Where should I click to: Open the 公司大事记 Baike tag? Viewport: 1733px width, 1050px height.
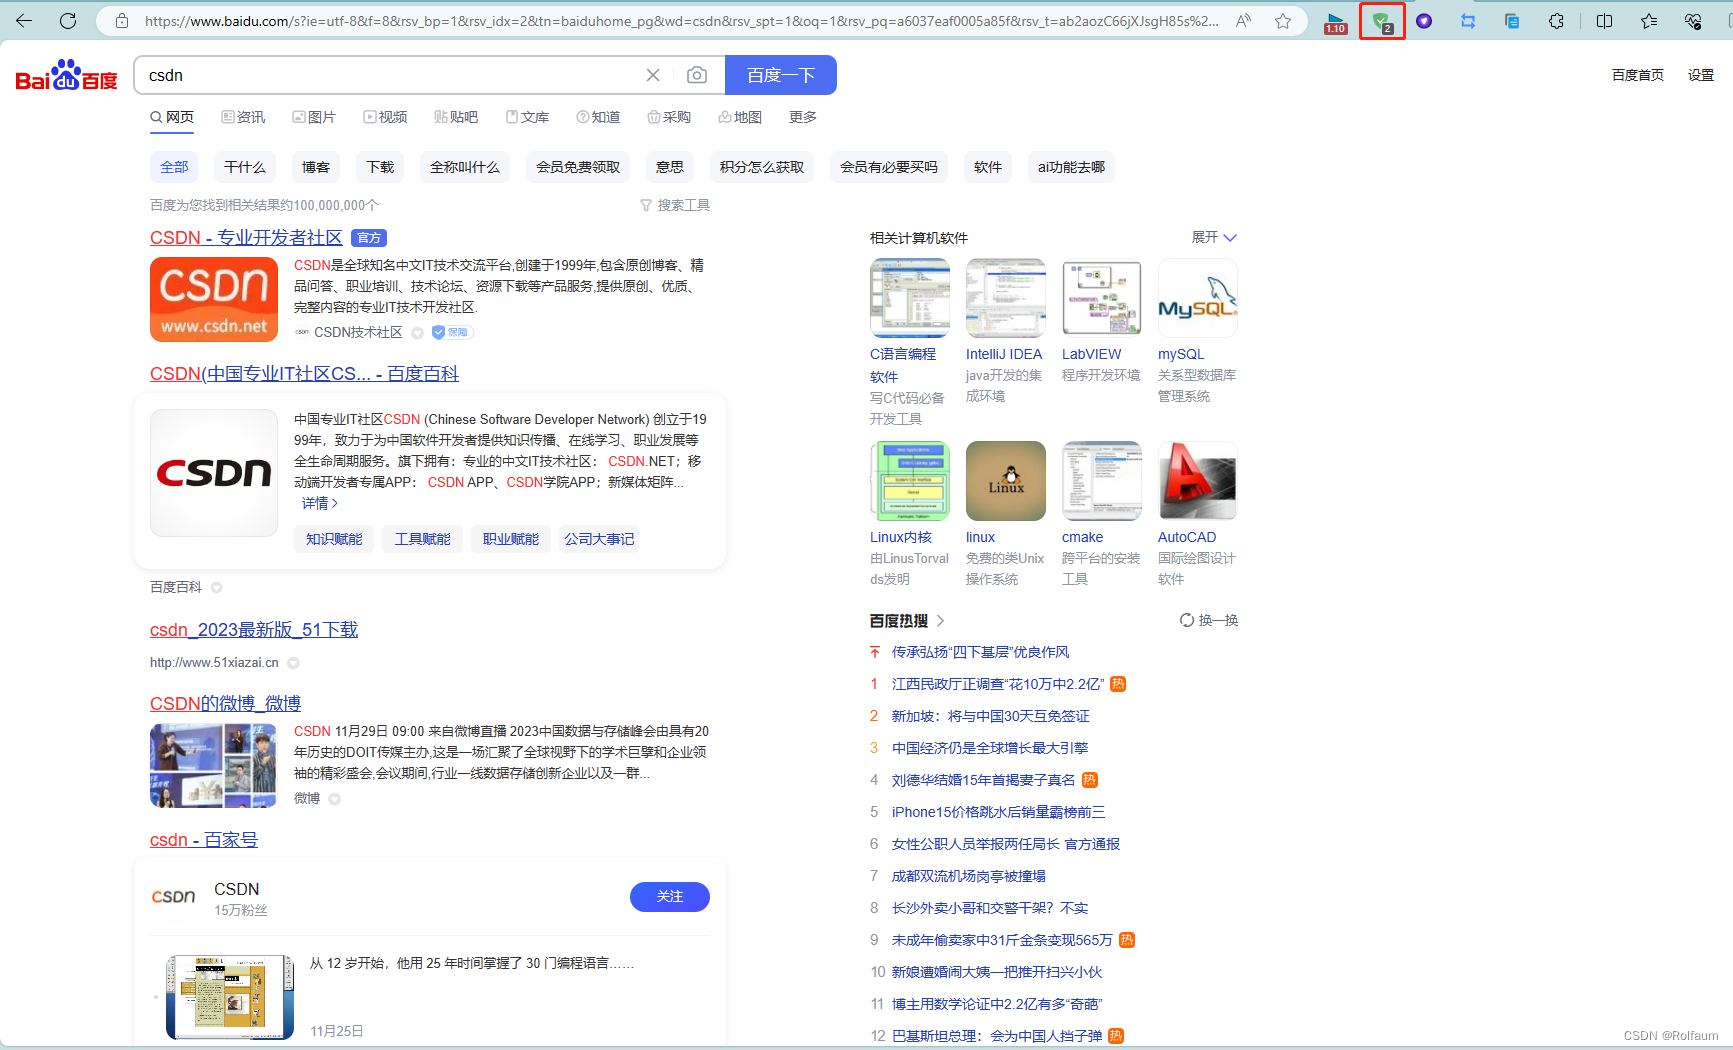599,539
